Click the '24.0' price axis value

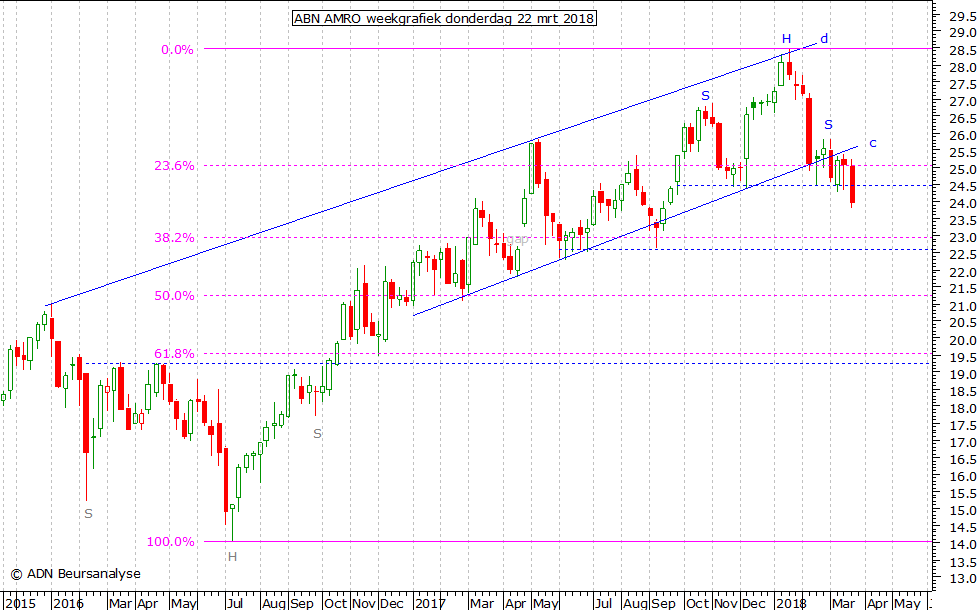[963, 204]
